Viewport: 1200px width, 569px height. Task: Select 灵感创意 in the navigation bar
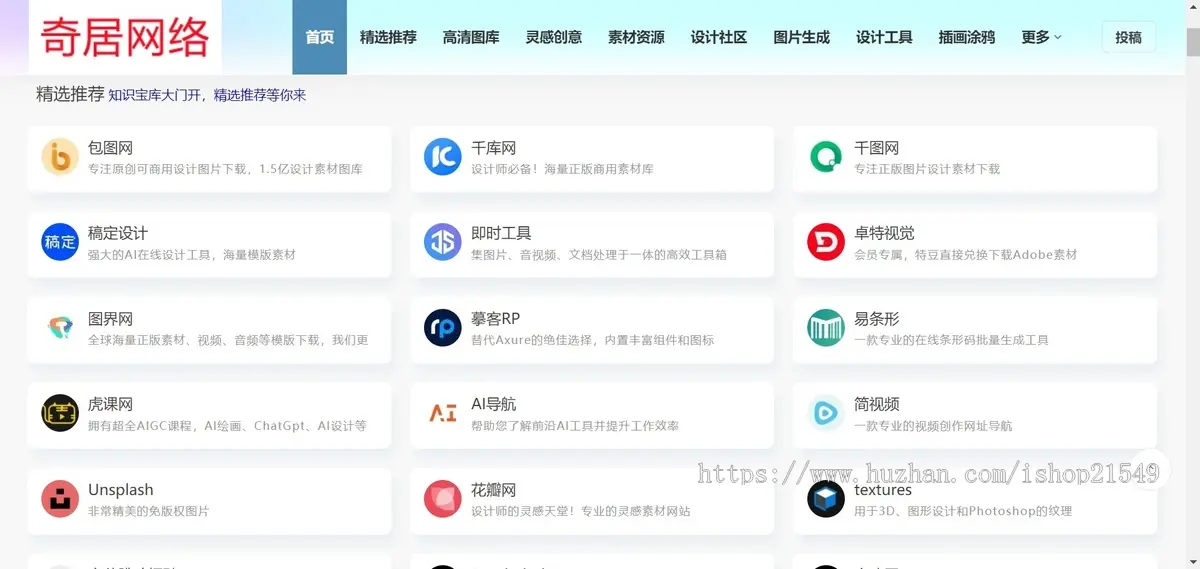(554, 37)
